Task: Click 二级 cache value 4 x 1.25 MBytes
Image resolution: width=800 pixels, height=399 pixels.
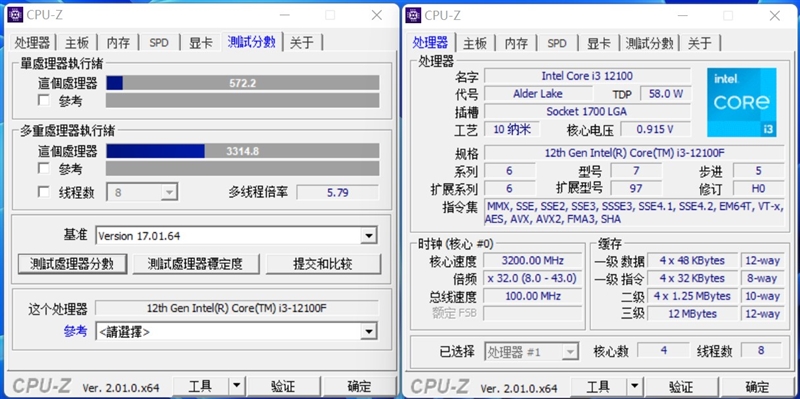Action: click(x=692, y=296)
